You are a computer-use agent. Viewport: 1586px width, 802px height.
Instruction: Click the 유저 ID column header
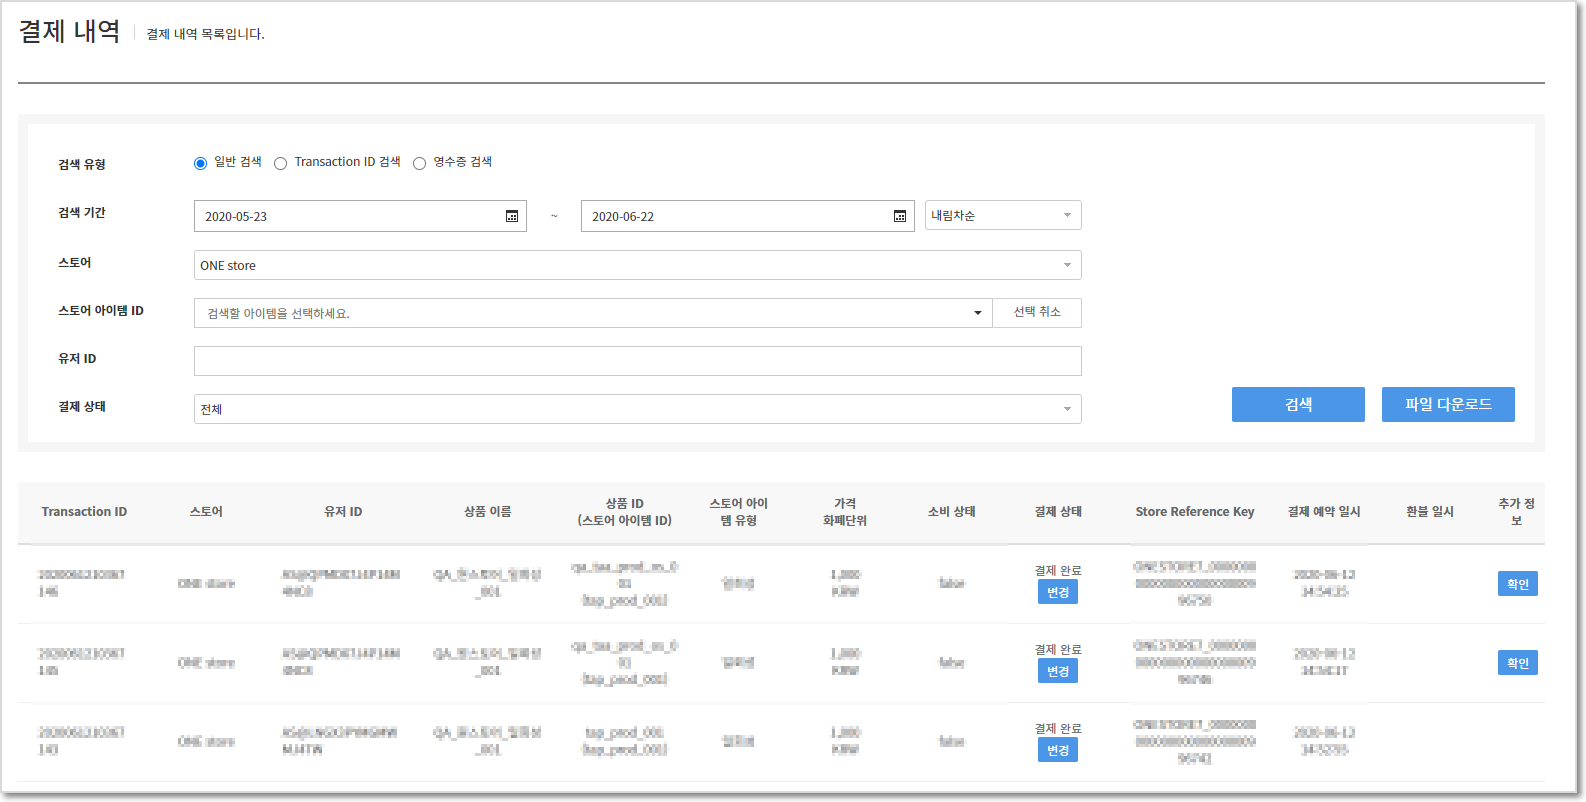343,512
